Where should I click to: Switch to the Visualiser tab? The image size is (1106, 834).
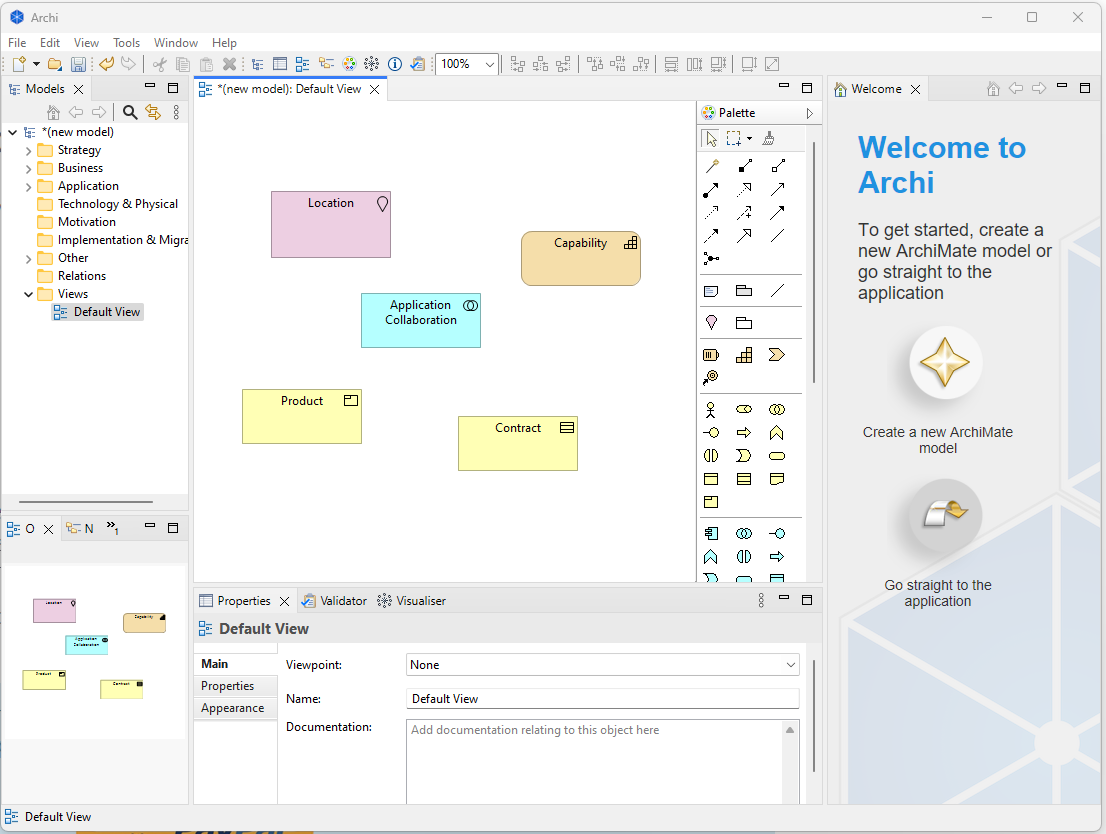(412, 600)
